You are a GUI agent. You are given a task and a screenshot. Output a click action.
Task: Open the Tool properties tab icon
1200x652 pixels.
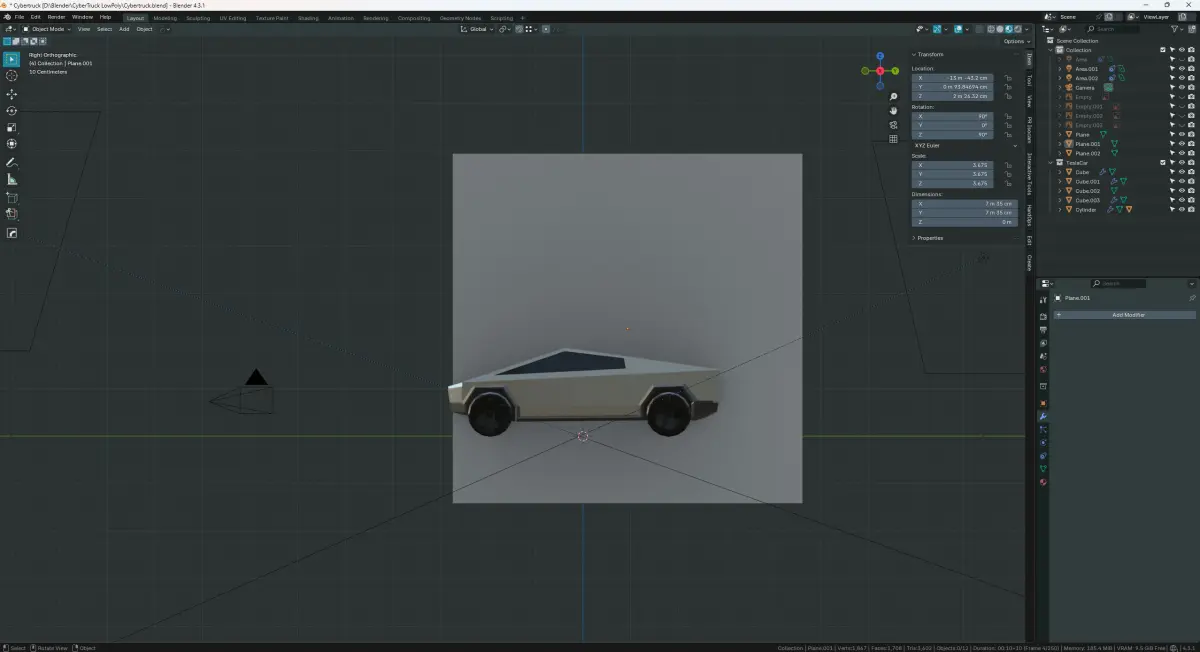click(1043, 300)
